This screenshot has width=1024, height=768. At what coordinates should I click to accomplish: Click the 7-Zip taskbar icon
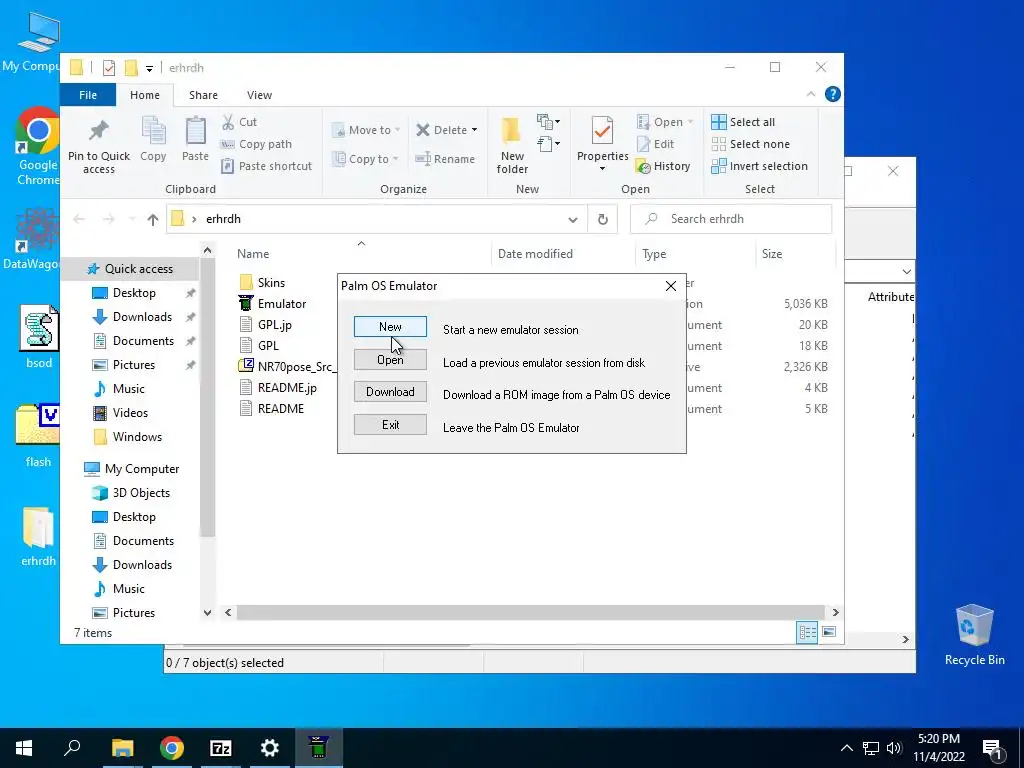click(221, 748)
